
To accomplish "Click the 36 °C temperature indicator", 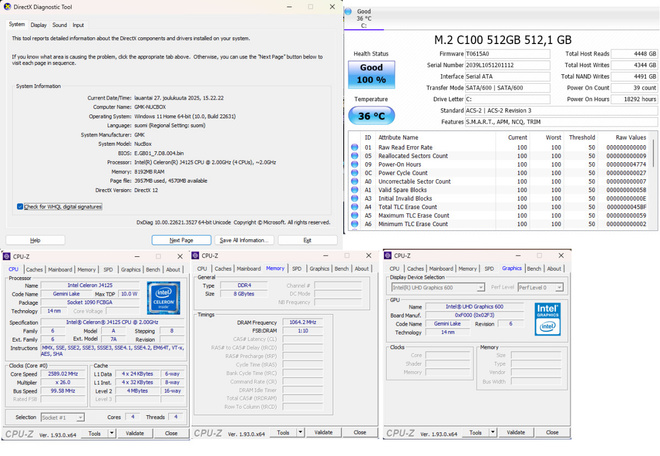I will click(371, 116).
